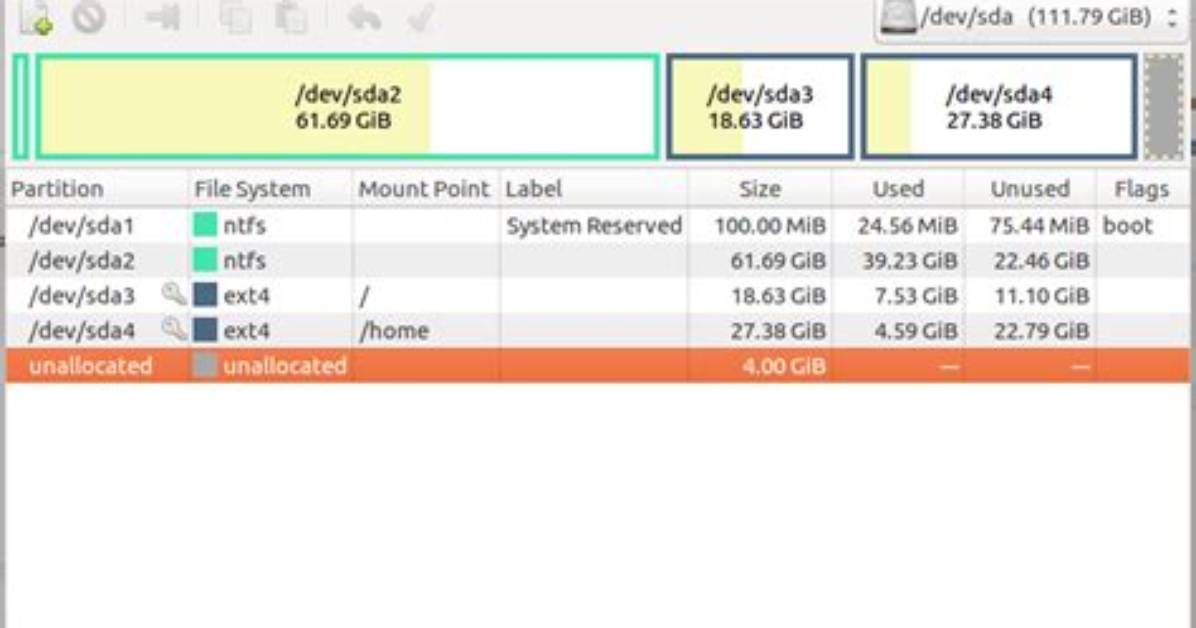This screenshot has height=628, width=1196.
Task: Click the '61.69 GiB' cell in the Size column
Action: click(x=777, y=261)
